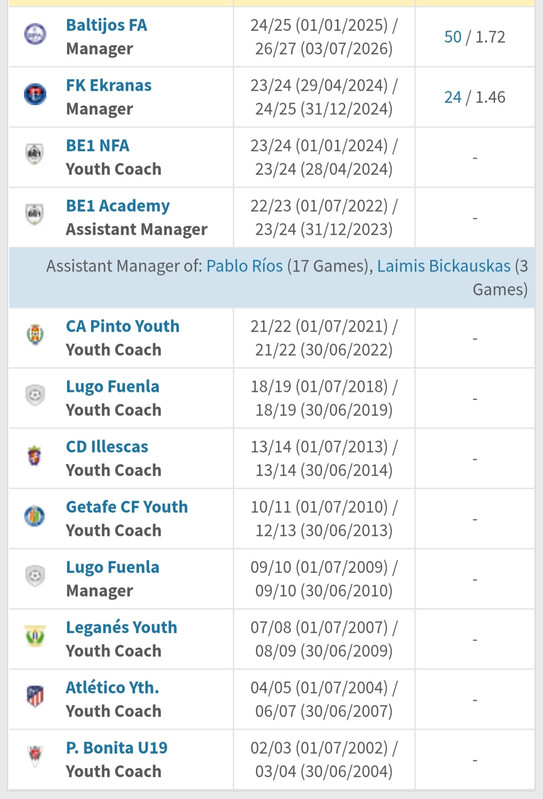Click the CD Illescas crest icon
This screenshot has height=799, width=543.
[35, 455]
